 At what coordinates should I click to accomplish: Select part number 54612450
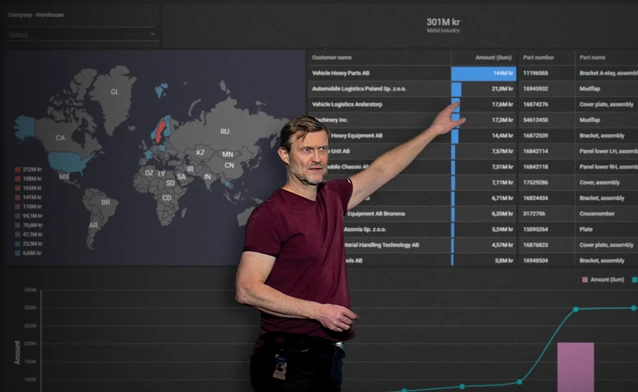point(535,120)
